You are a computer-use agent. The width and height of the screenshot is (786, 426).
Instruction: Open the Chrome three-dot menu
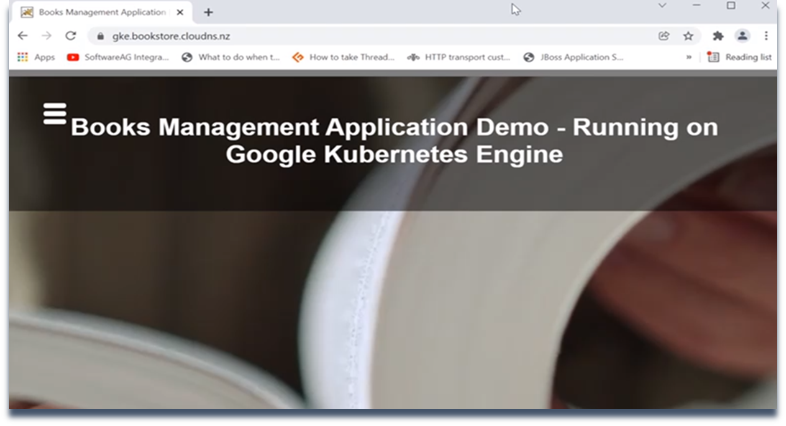click(x=766, y=36)
